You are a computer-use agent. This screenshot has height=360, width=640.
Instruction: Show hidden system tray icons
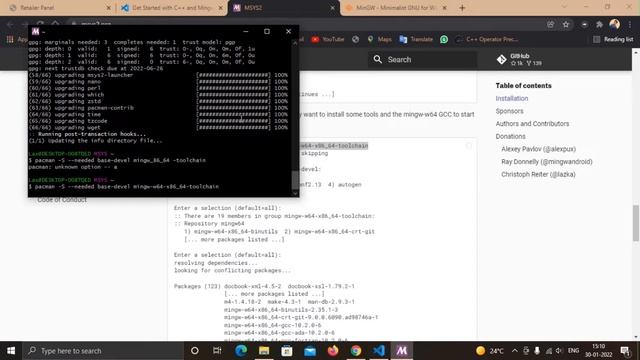click(515, 351)
